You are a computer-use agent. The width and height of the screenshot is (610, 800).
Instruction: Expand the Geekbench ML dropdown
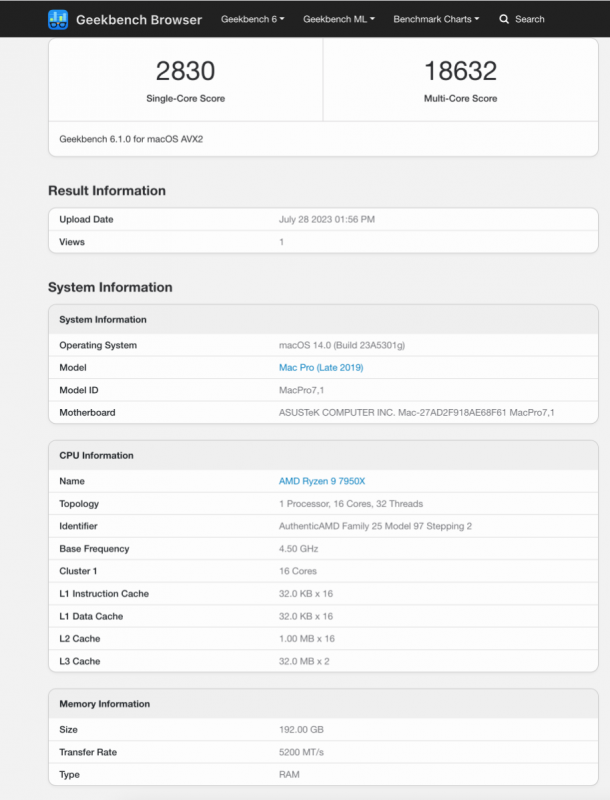(339, 19)
